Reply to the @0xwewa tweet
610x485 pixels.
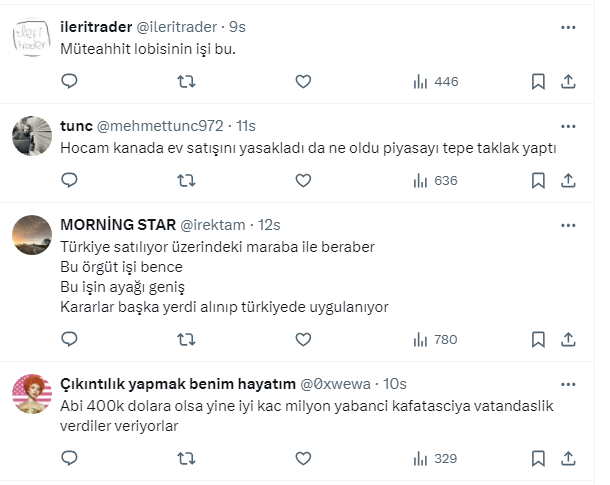[x=69, y=458]
